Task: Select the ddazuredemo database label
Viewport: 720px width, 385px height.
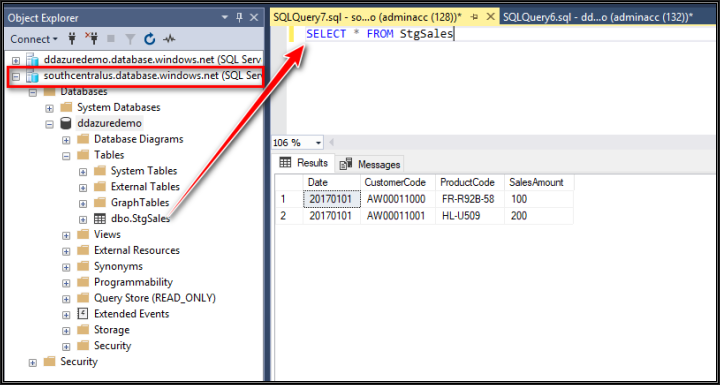Action: pyautogui.click(x=109, y=124)
